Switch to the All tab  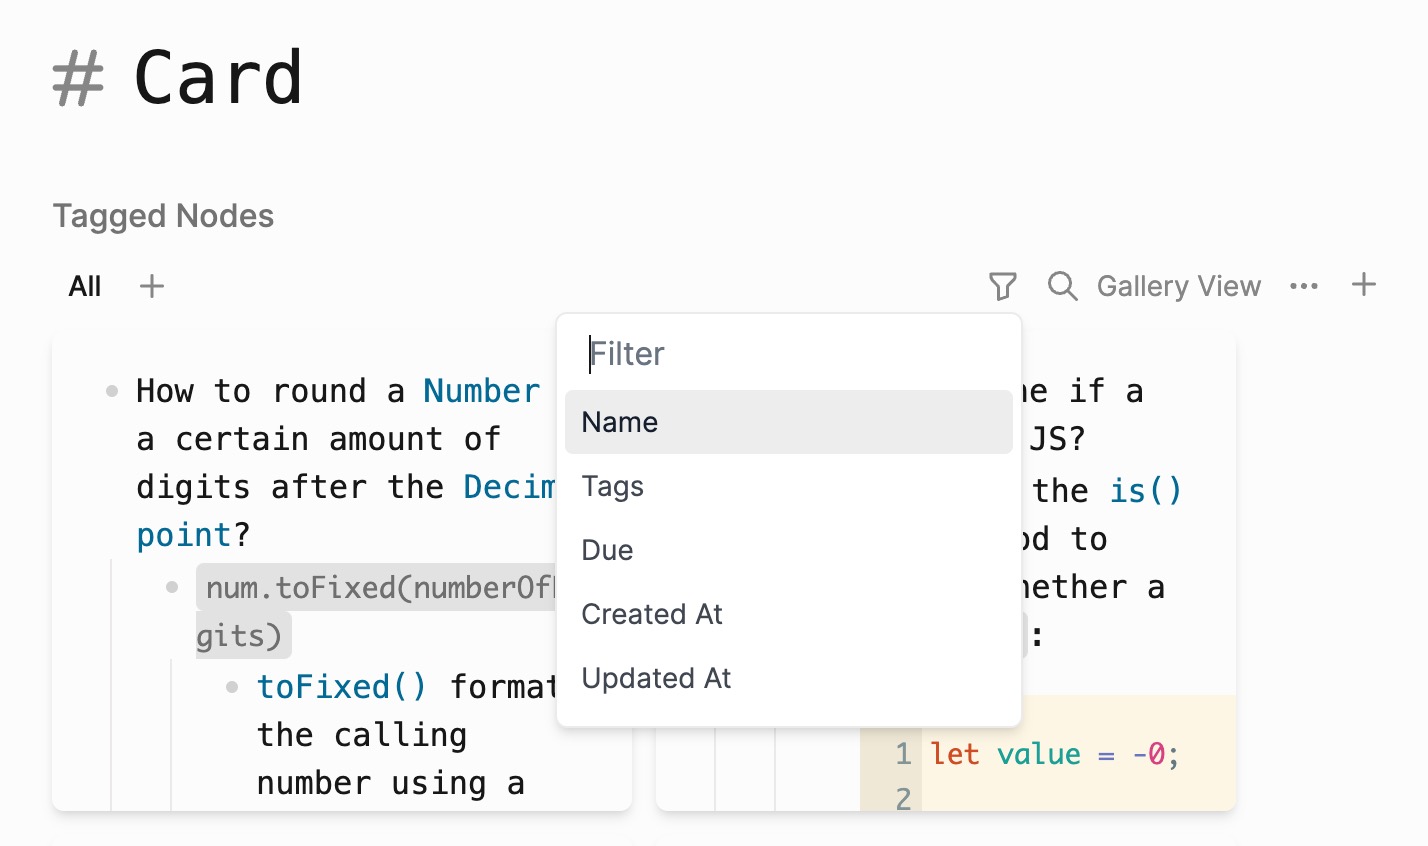click(85, 287)
